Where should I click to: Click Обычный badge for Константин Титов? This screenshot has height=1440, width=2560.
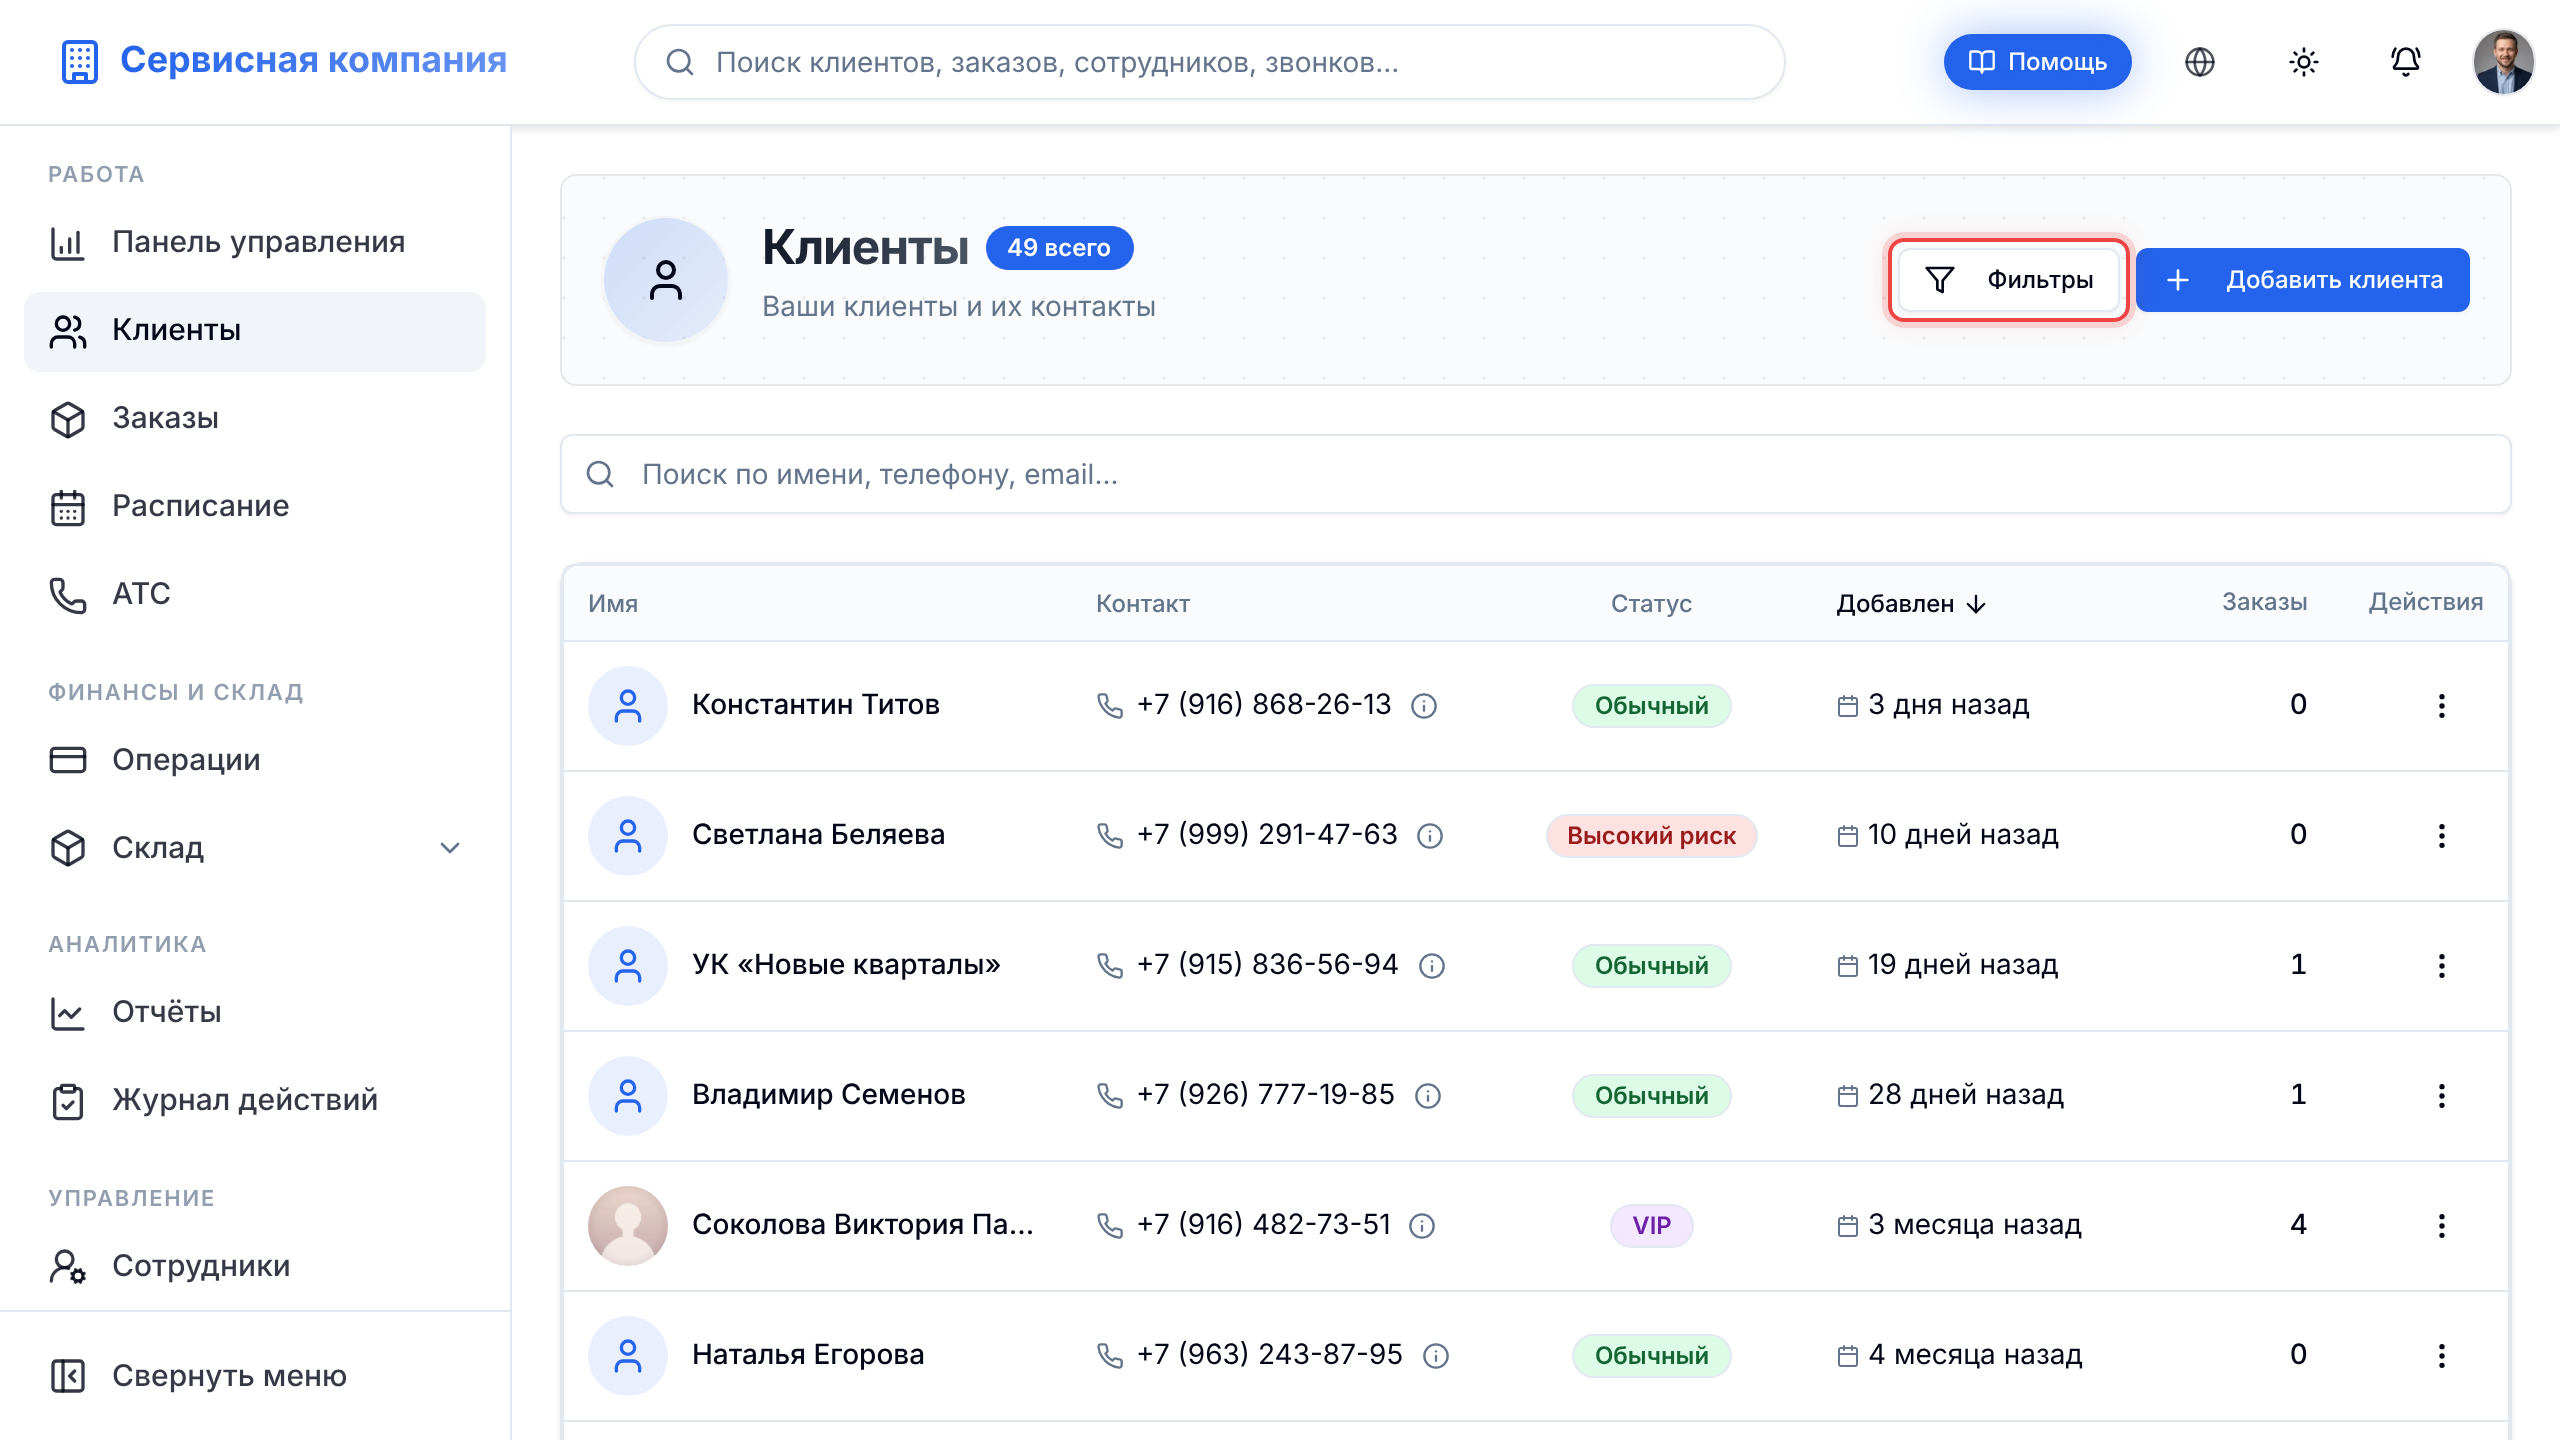click(1651, 706)
